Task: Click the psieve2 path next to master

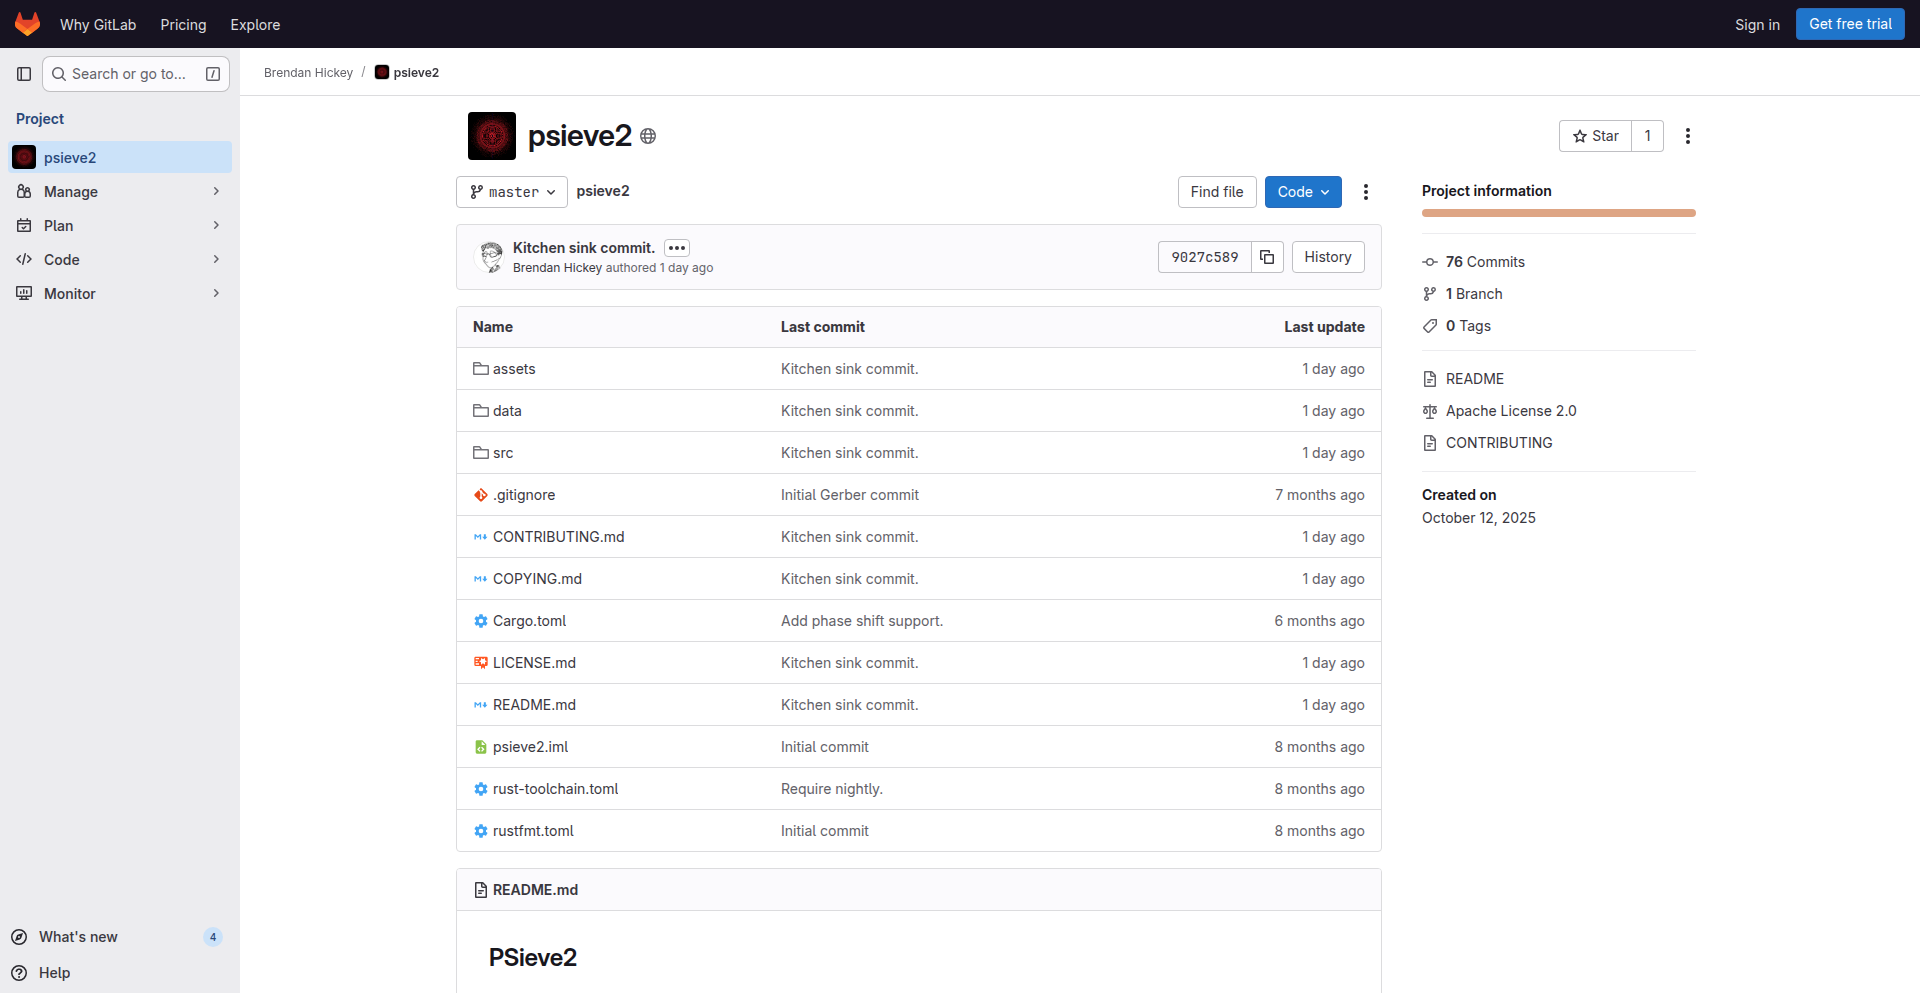Action: coord(603,191)
